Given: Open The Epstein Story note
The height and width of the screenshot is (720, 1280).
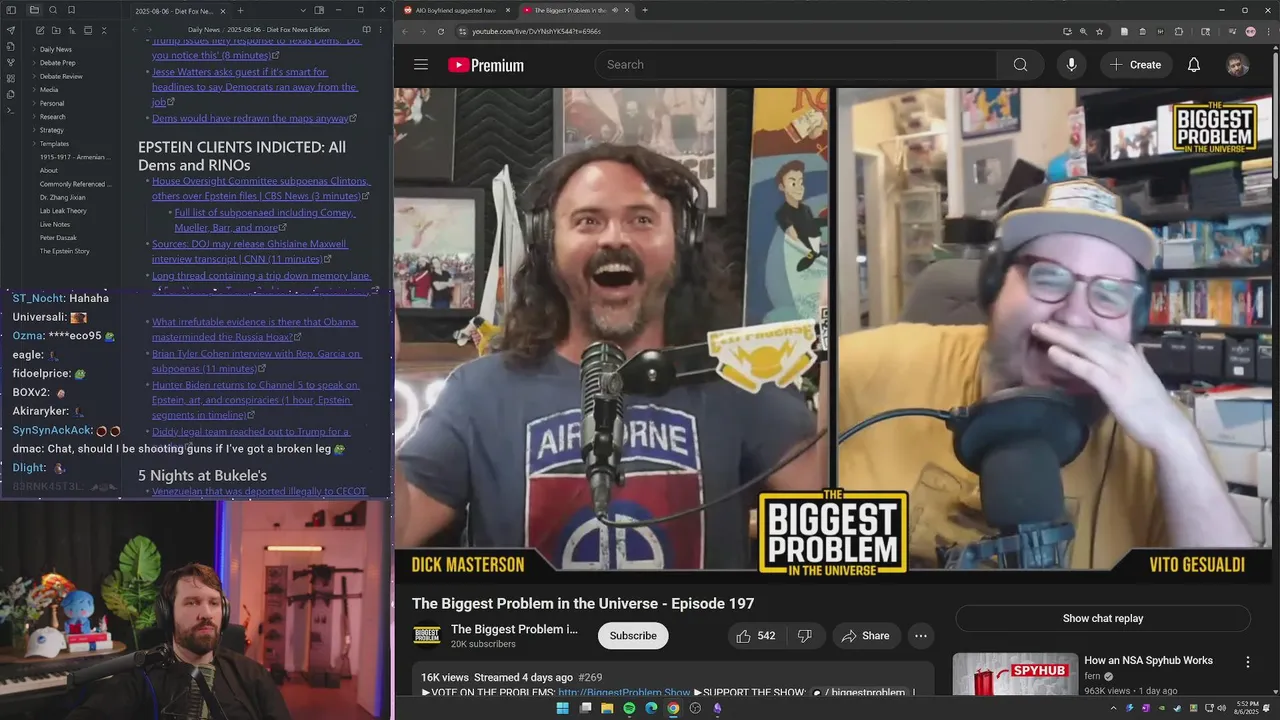Looking at the screenshot, I should click(x=64, y=252).
